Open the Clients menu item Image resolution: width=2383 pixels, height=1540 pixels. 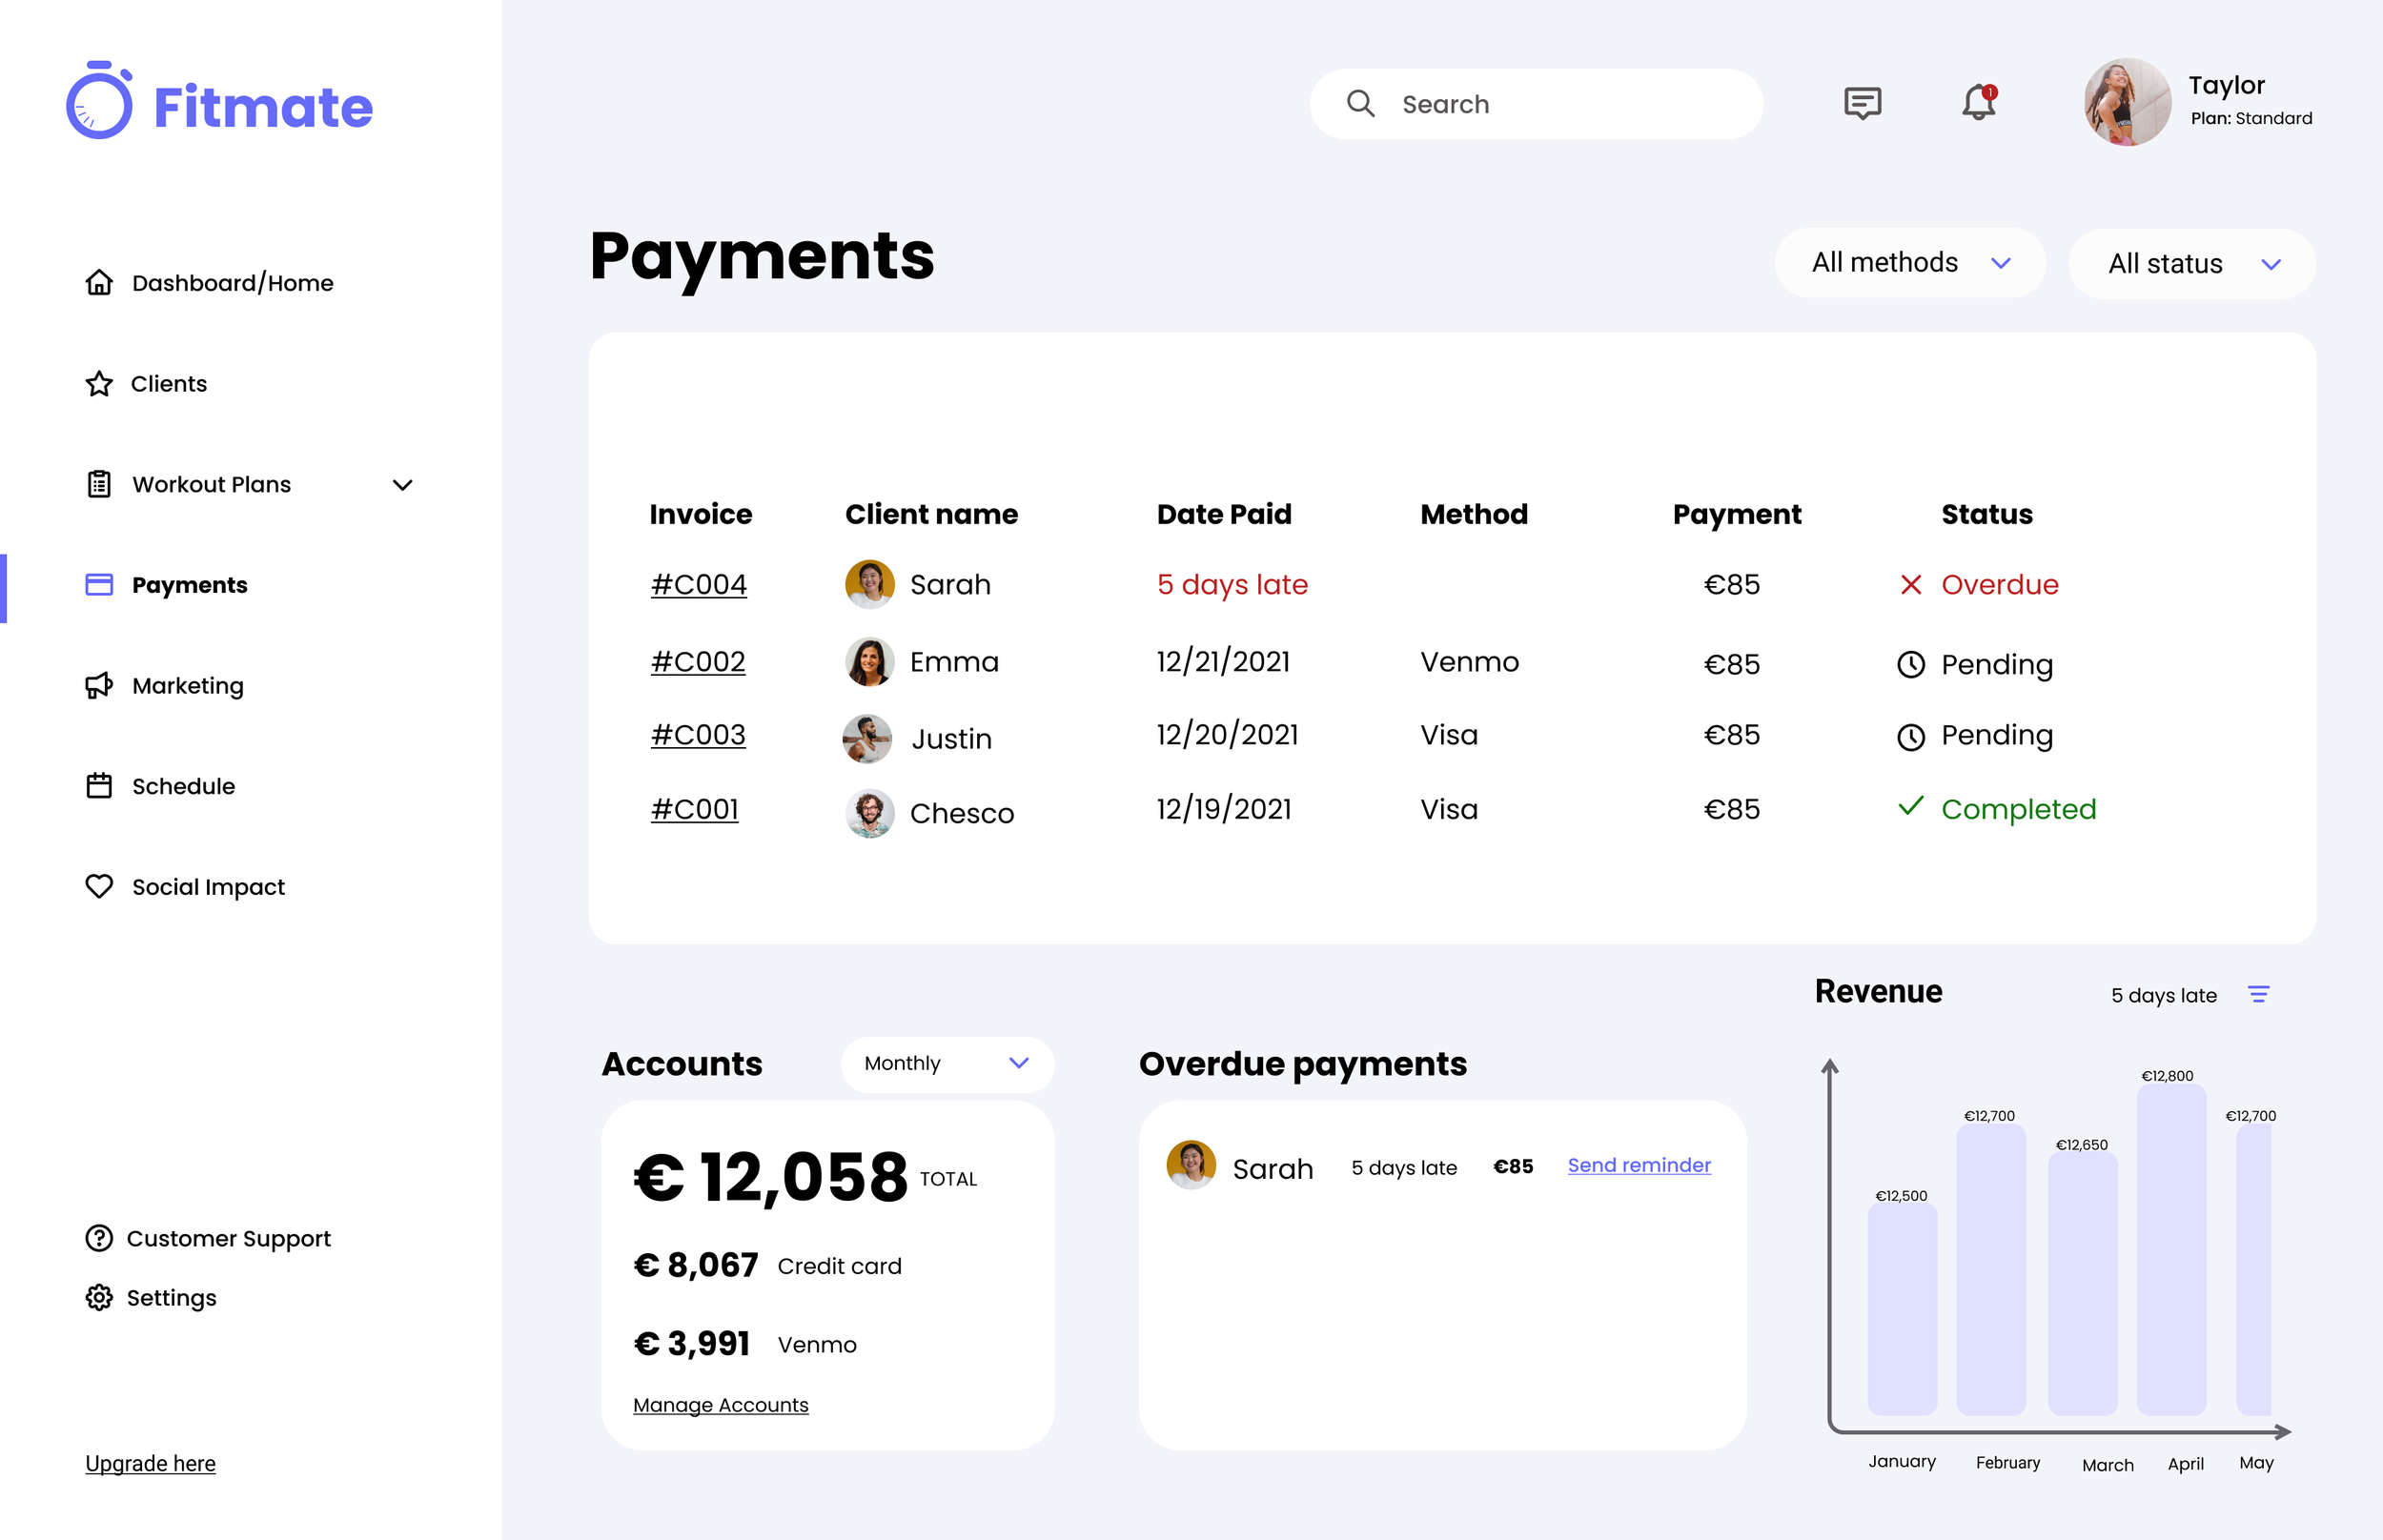click(x=168, y=384)
